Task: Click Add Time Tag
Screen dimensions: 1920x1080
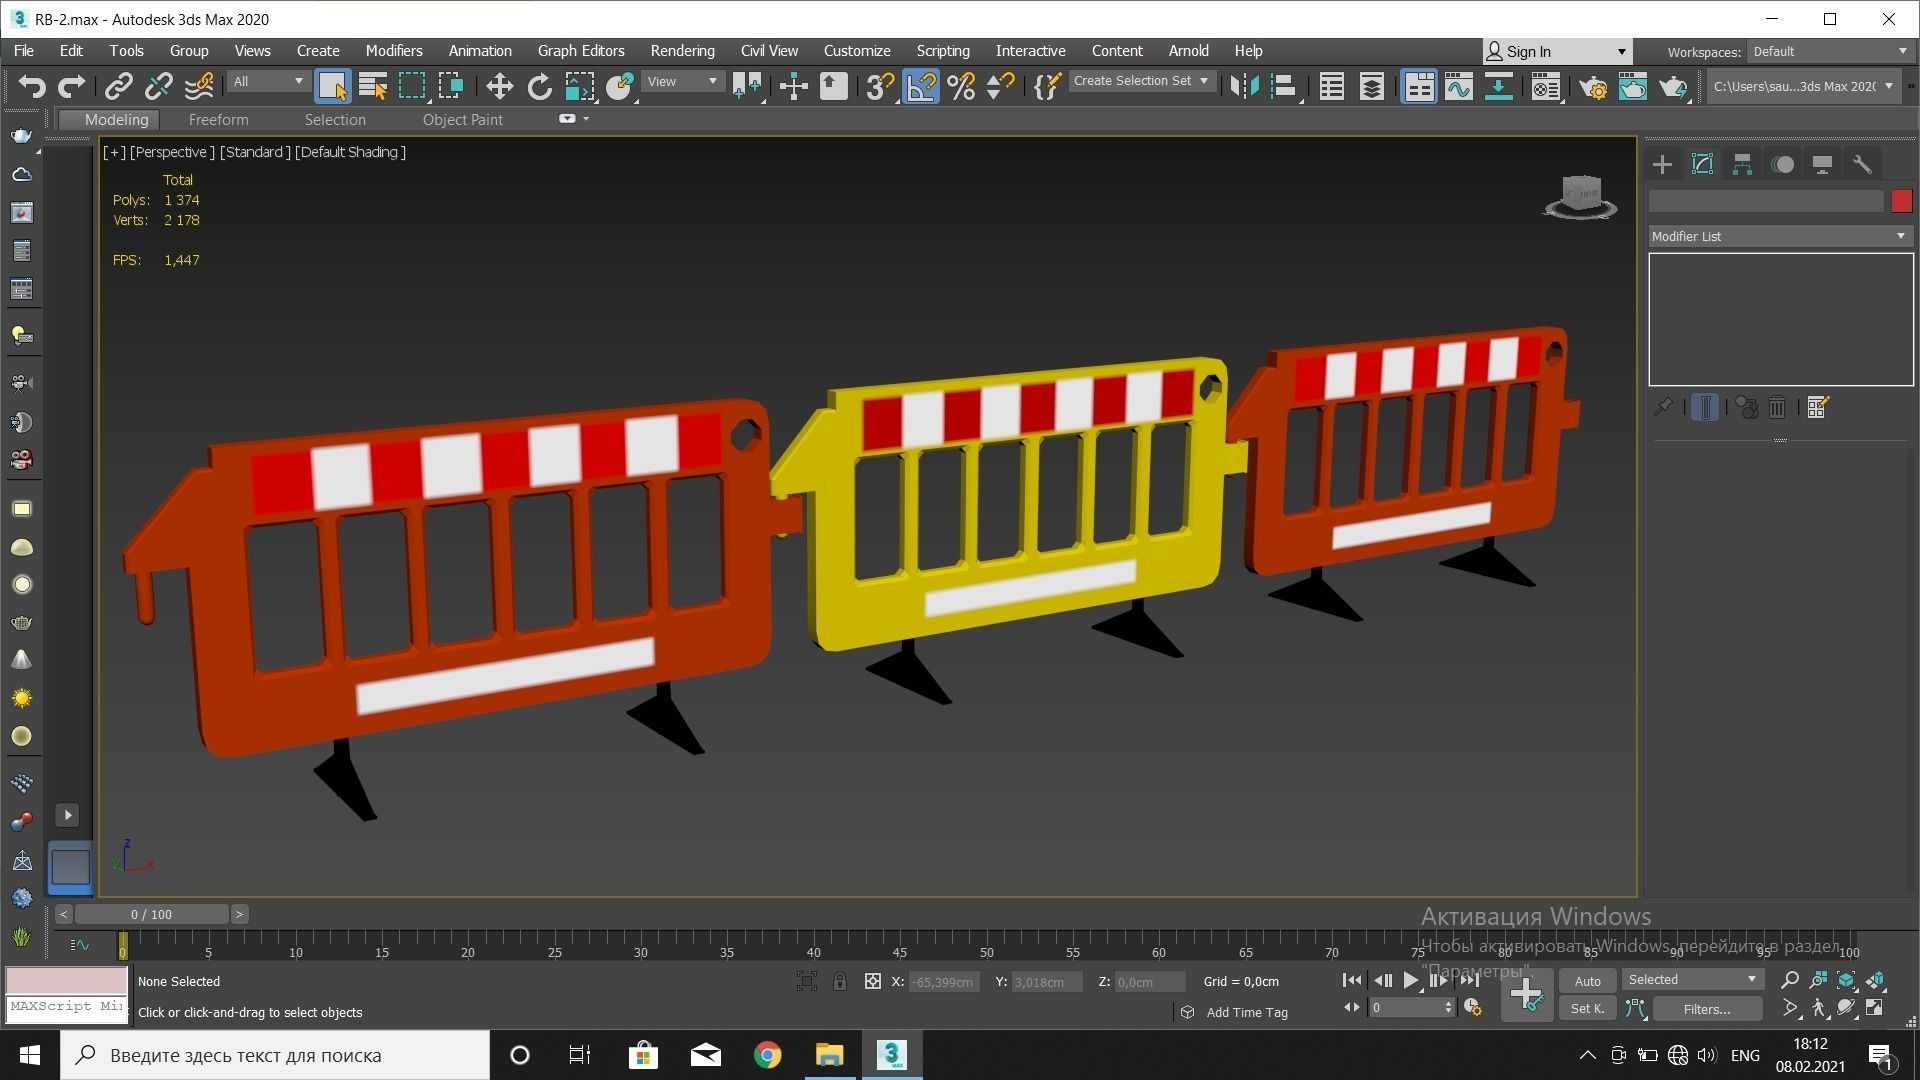Action: click(1246, 1012)
